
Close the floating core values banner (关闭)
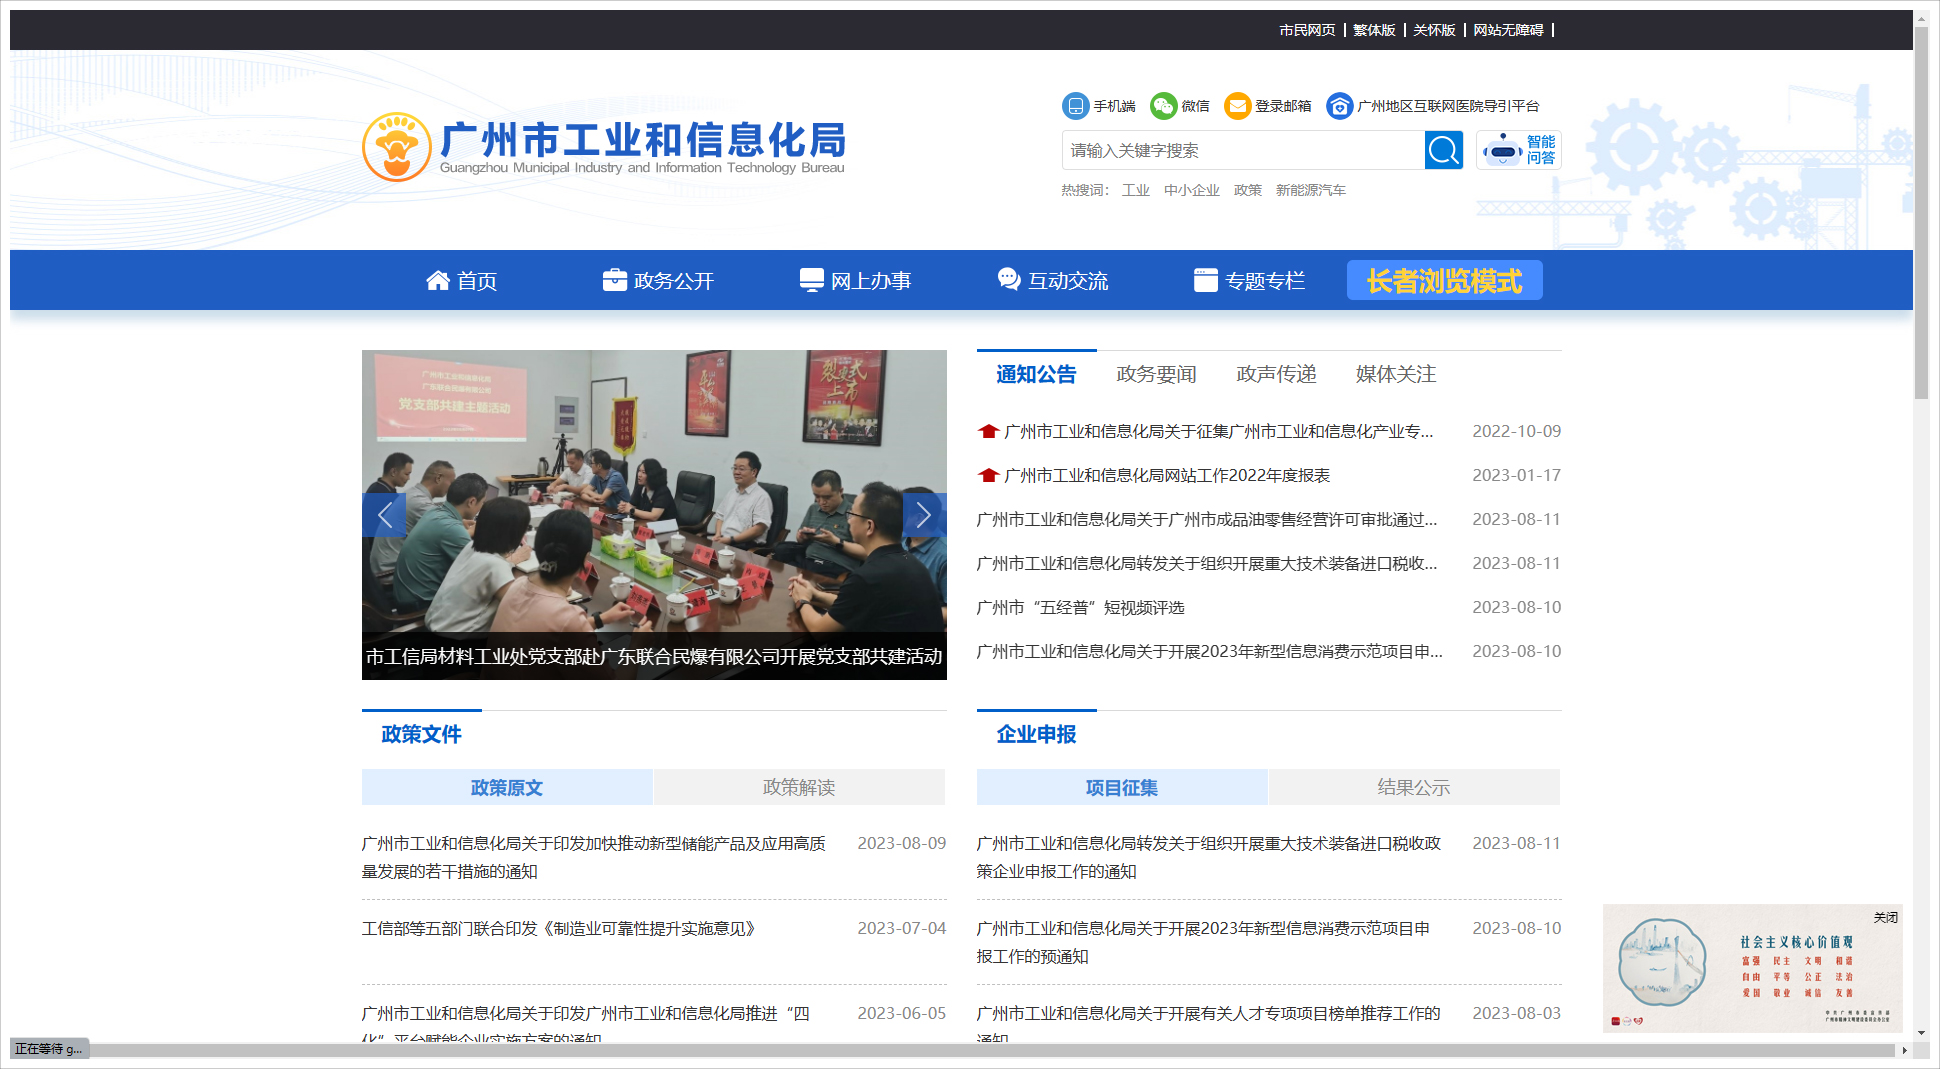(1885, 917)
